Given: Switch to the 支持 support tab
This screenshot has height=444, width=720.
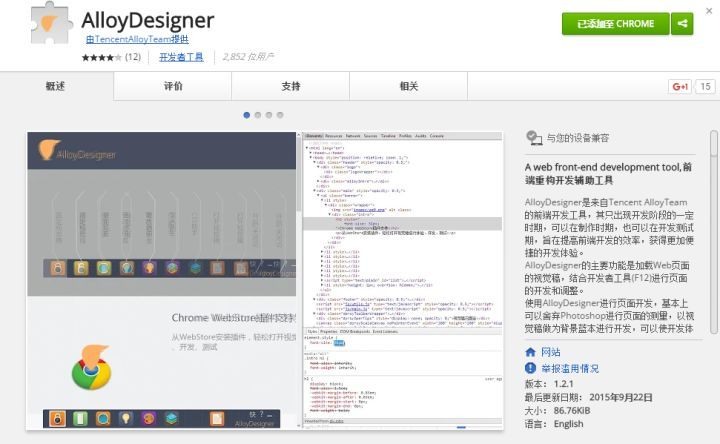Looking at the screenshot, I should pyautogui.click(x=291, y=86).
